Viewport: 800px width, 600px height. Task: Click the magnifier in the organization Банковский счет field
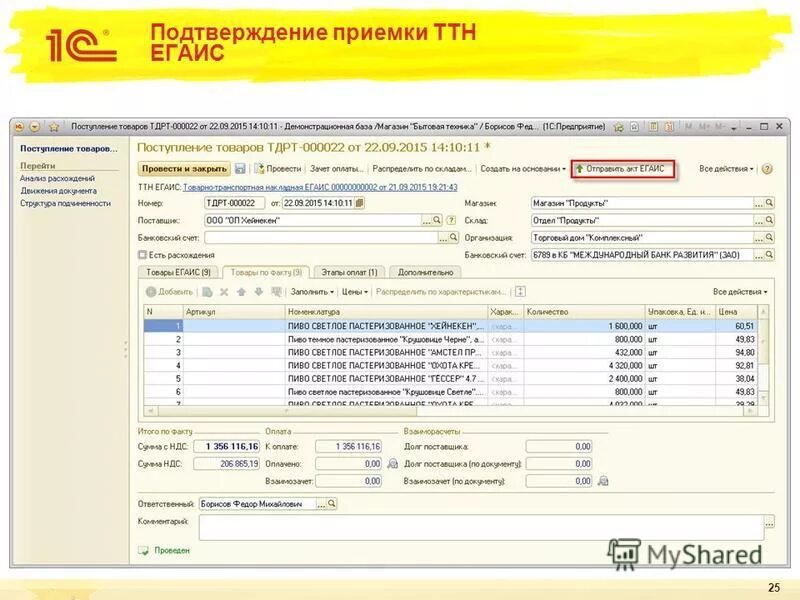pyautogui.click(x=769, y=255)
